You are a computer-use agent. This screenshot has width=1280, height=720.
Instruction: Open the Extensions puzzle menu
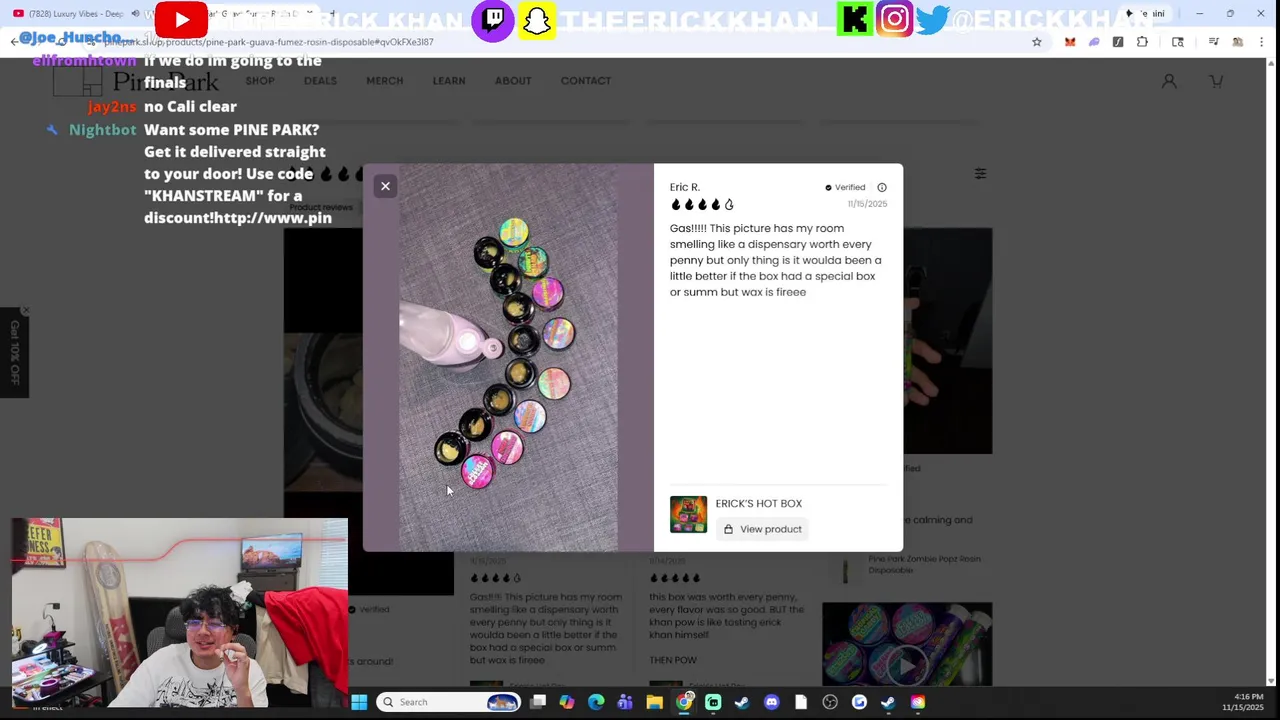(x=1142, y=42)
